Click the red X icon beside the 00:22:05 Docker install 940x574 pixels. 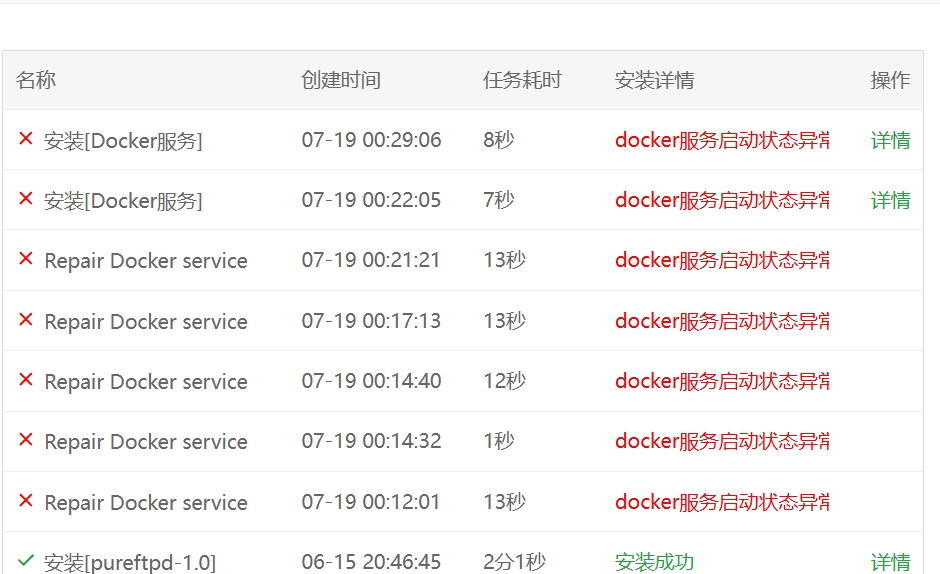click(26, 199)
